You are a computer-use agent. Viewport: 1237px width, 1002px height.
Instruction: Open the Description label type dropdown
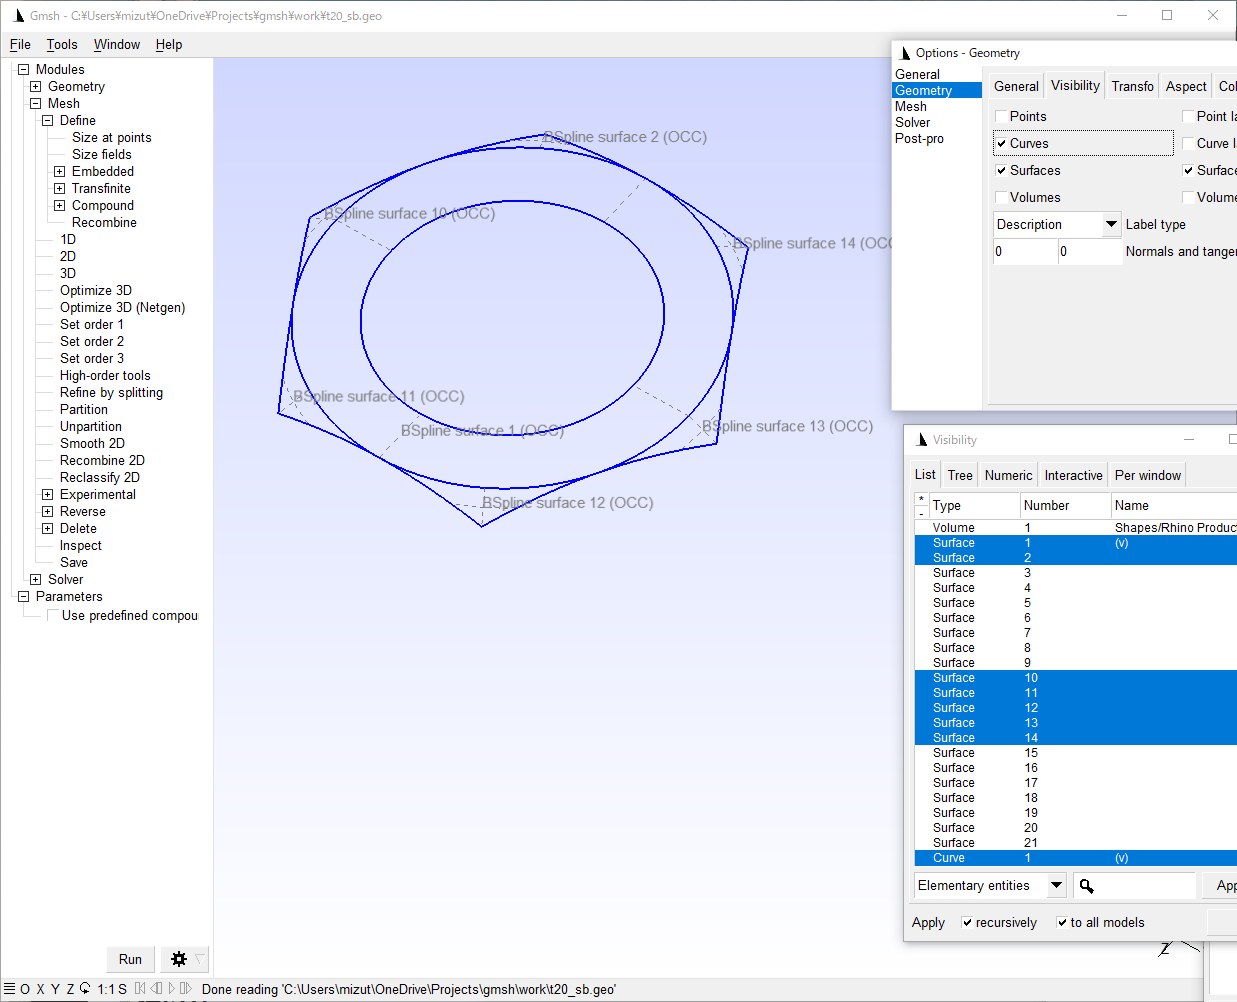coord(1110,224)
